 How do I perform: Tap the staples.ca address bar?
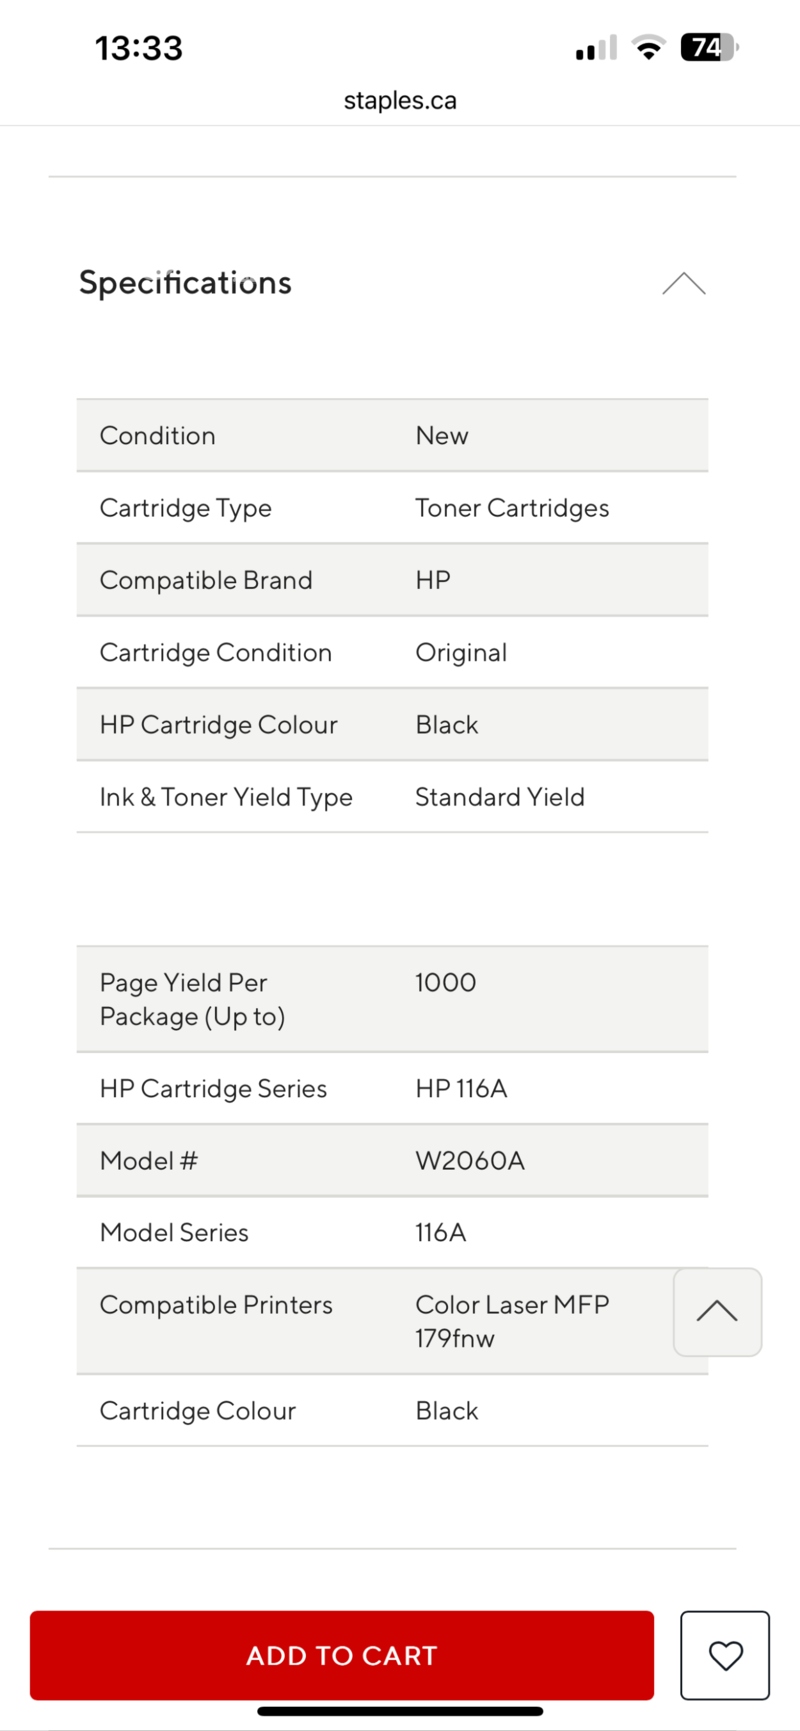coord(400,101)
